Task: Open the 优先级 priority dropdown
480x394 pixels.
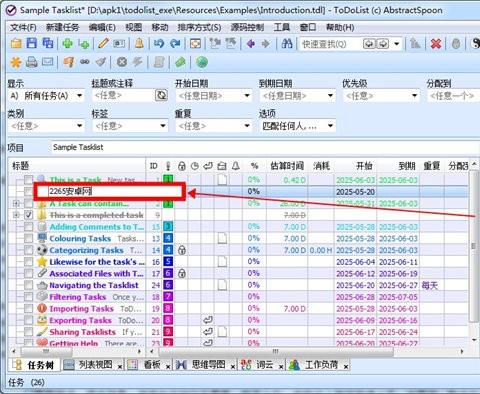Action: (414, 96)
